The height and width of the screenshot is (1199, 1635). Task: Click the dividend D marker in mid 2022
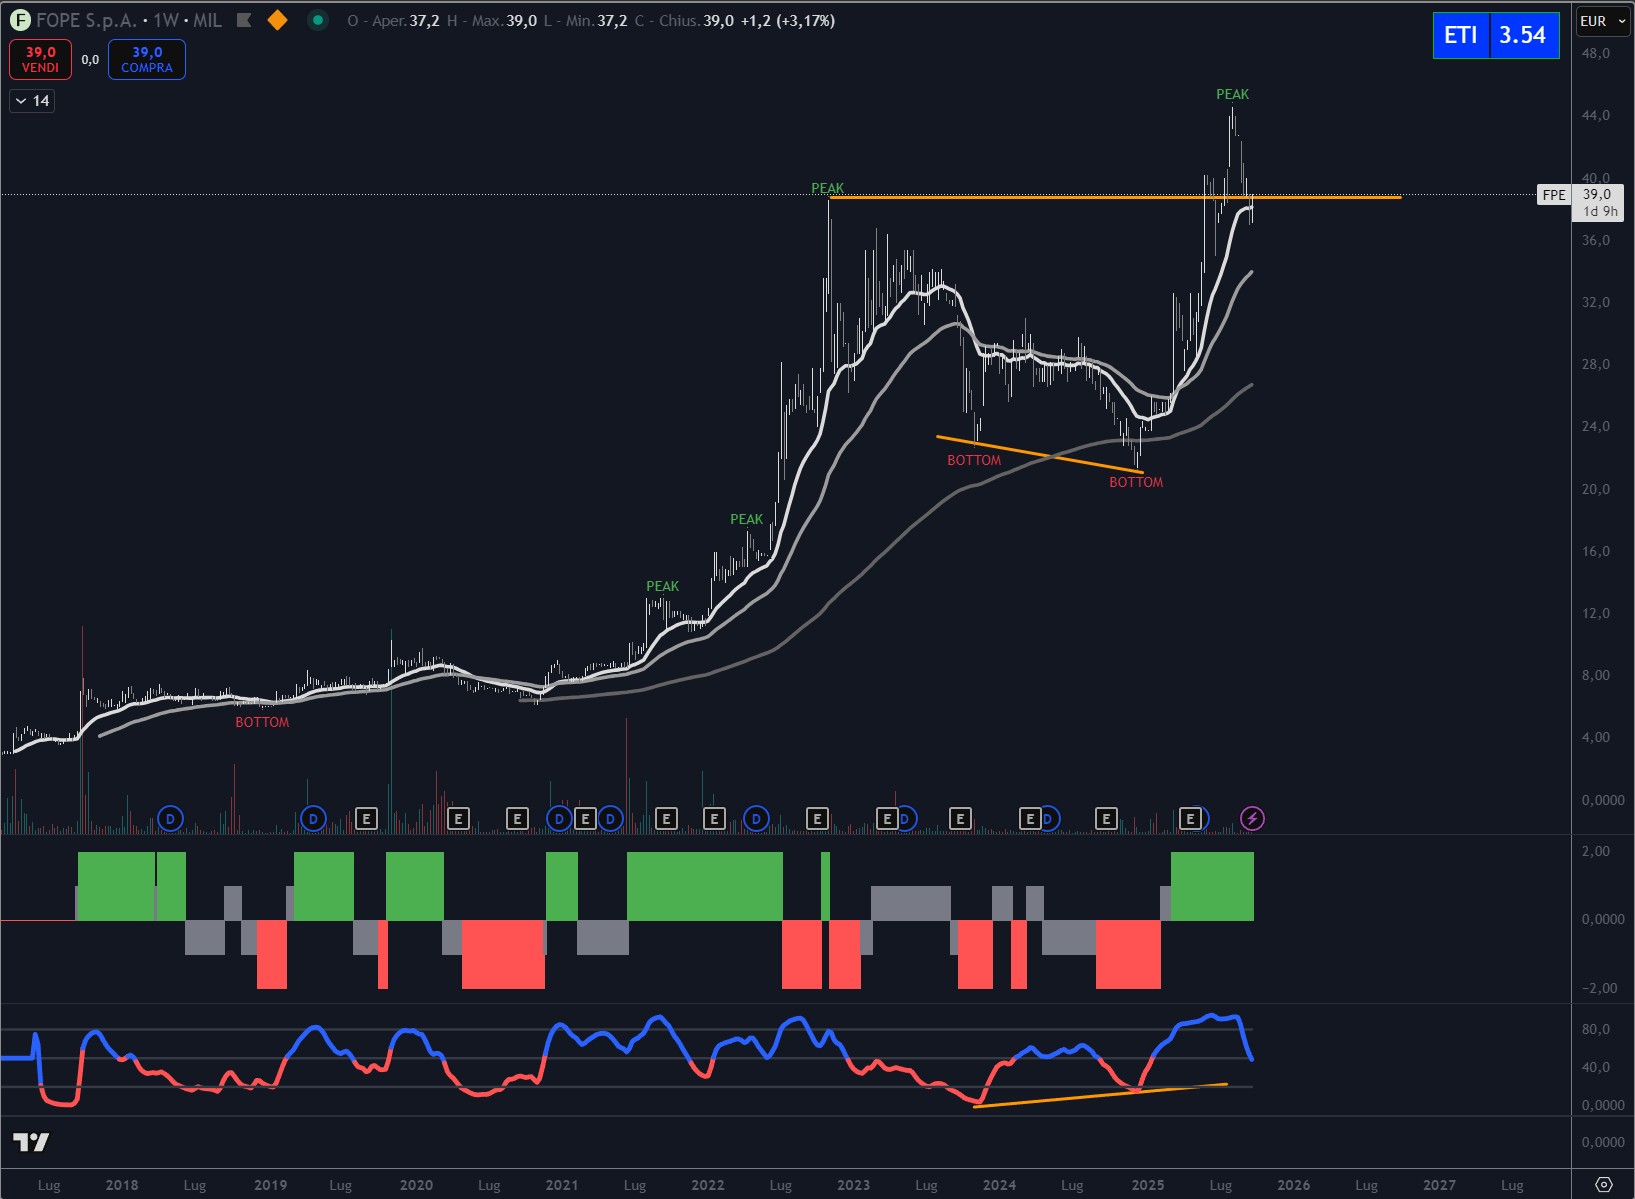click(756, 819)
